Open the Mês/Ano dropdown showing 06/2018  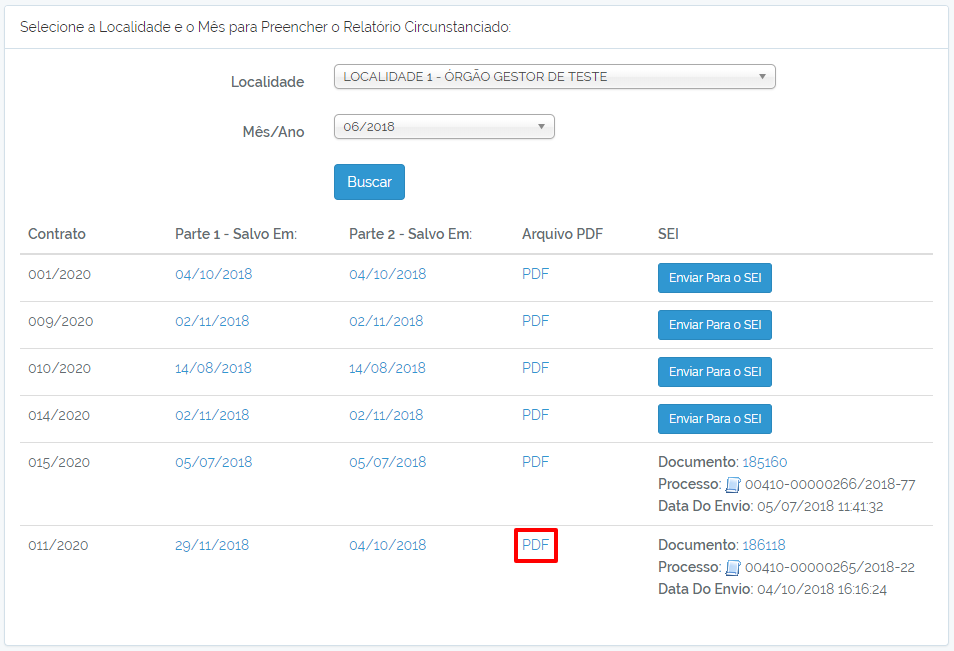pyautogui.click(x=444, y=127)
